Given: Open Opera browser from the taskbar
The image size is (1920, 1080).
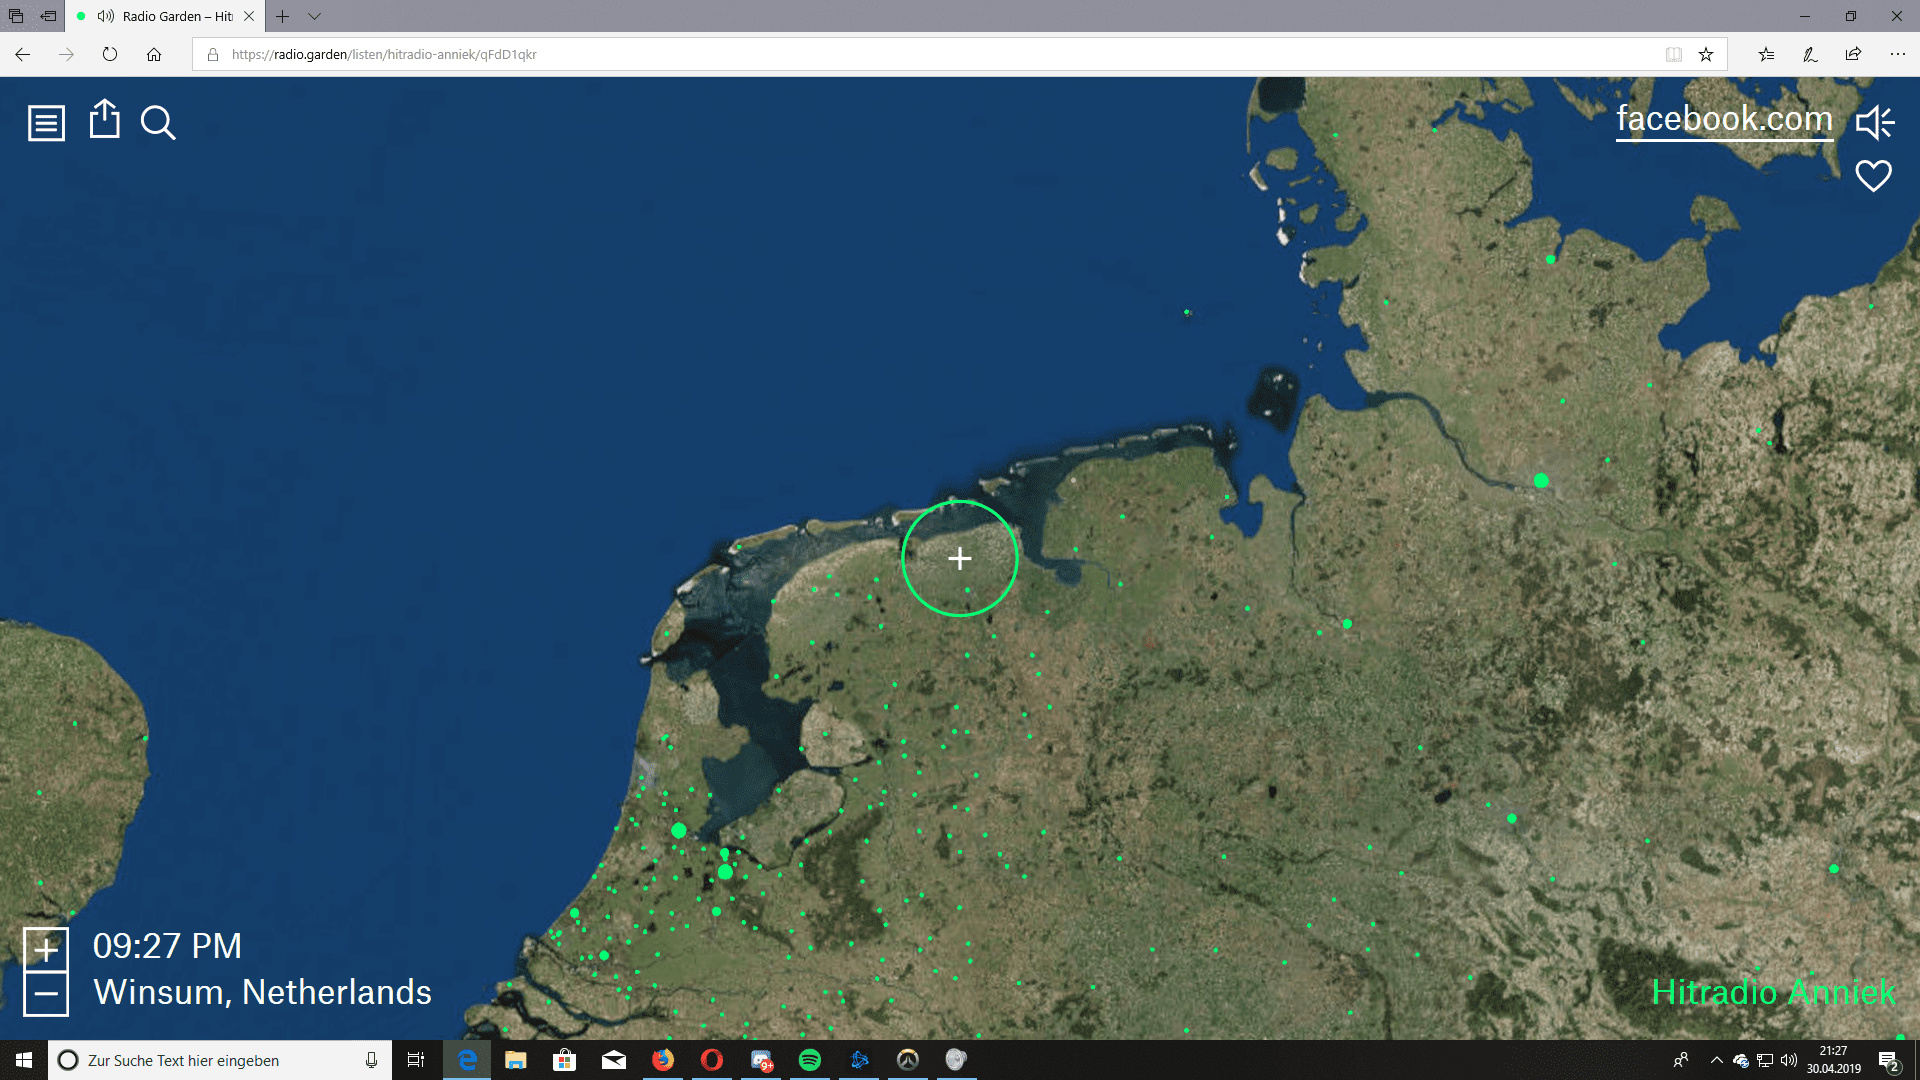Looking at the screenshot, I should (712, 1060).
